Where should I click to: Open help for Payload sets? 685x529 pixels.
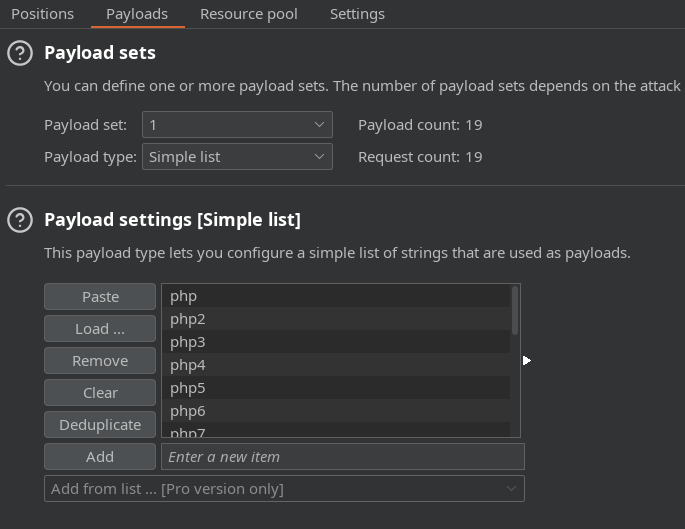tap(20, 53)
